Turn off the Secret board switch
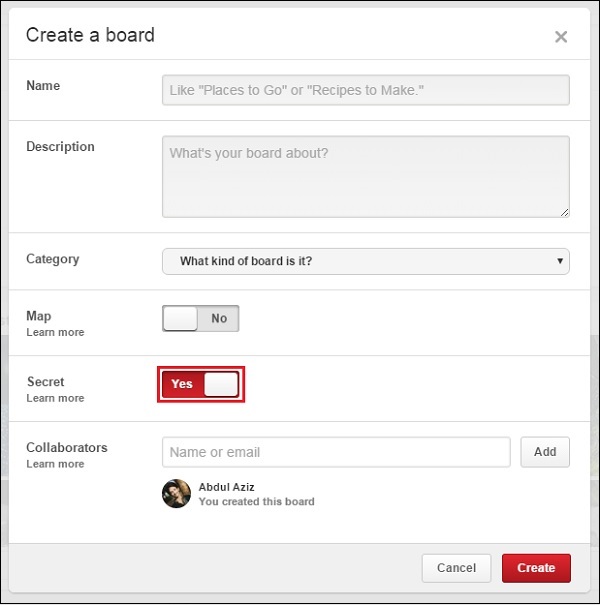 [201, 384]
